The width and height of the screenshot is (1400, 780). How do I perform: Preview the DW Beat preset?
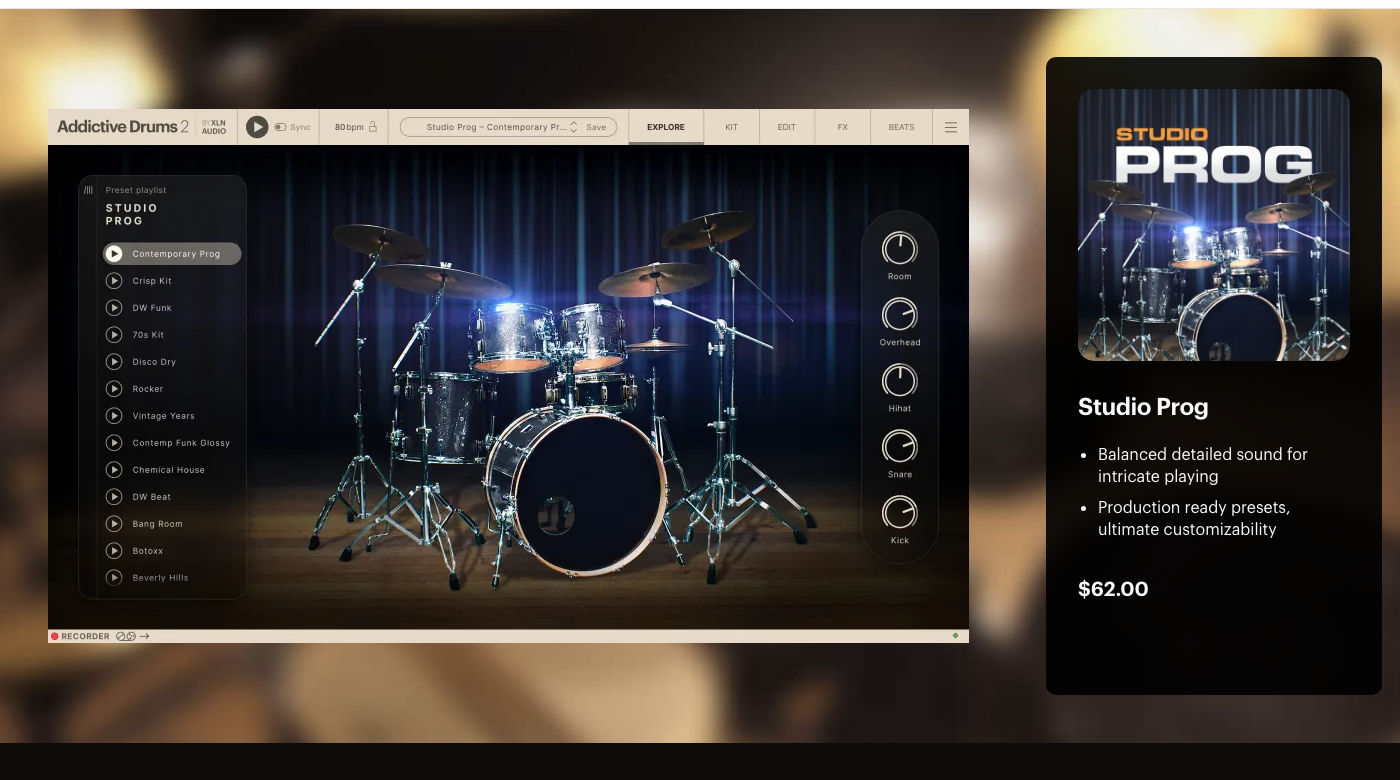pyautogui.click(x=114, y=497)
